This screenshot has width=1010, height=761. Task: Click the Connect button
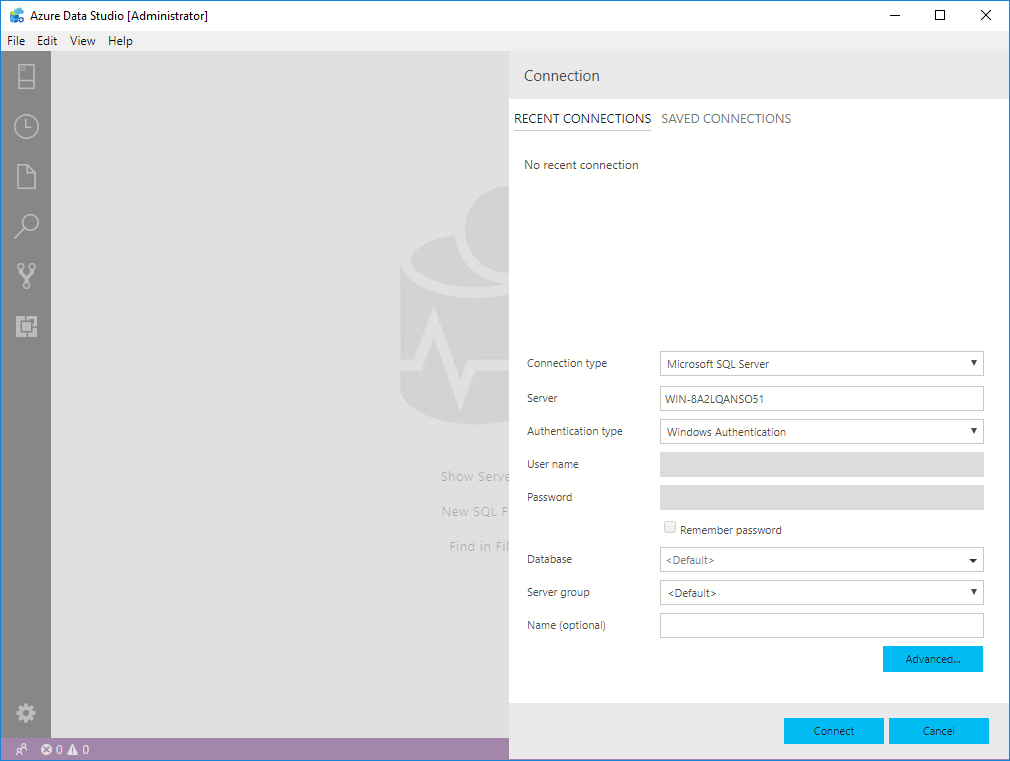coord(834,731)
